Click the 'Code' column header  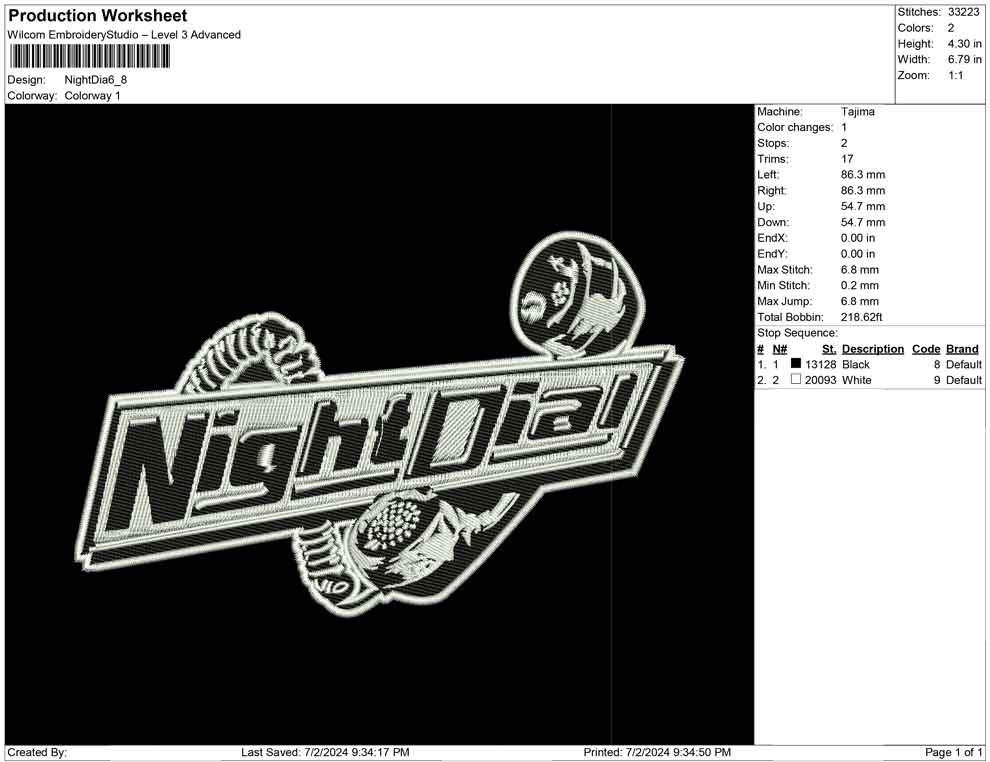(x=926, y=349)
